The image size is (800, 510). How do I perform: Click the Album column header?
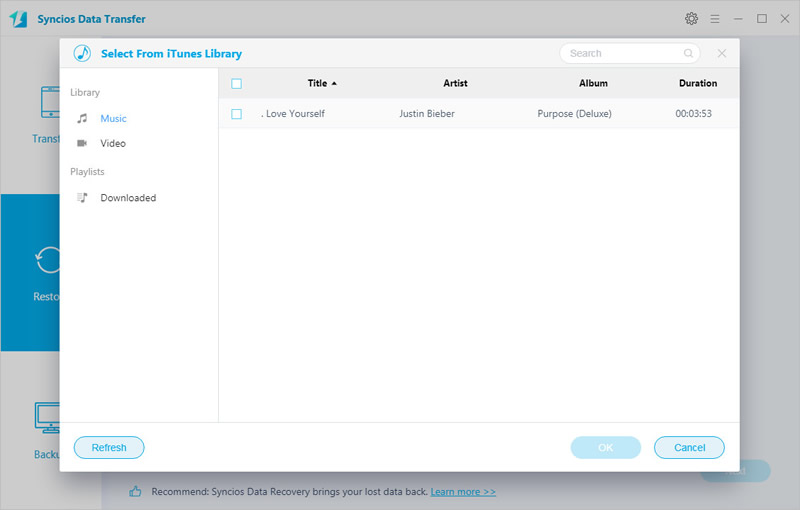593,83
